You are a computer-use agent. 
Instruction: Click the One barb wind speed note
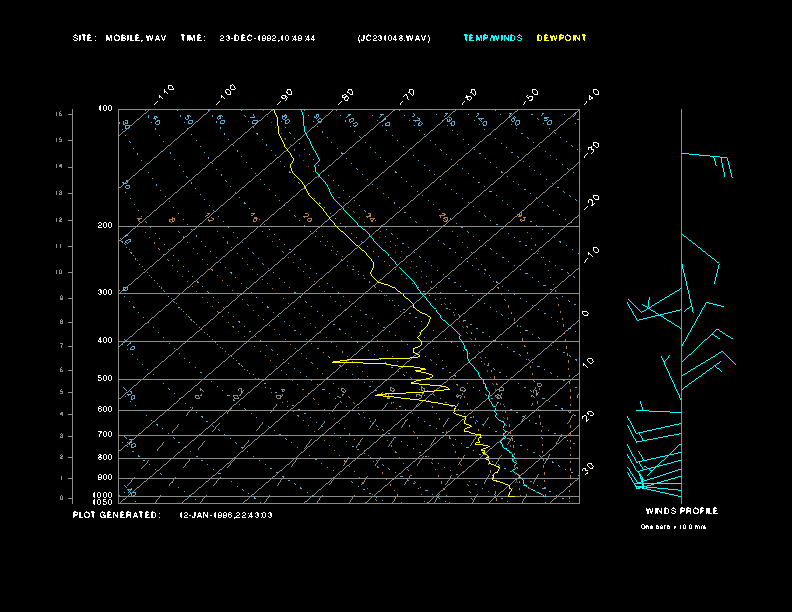click(x=673, y=527)
